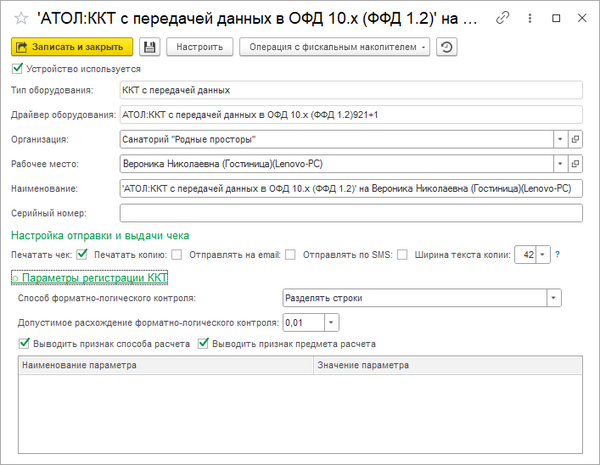Viewport: 600px width, 465px height.
Task: Click the 42 copy width value
Action: point(526,255)
